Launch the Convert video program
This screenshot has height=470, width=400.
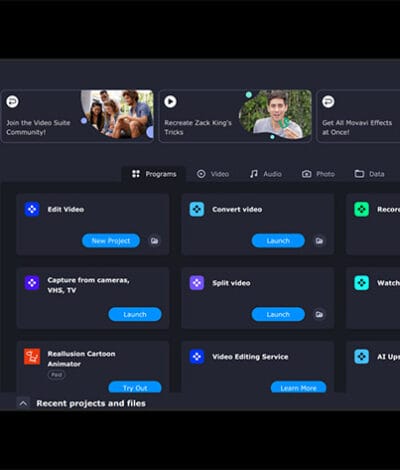click(x=278, y=241)
